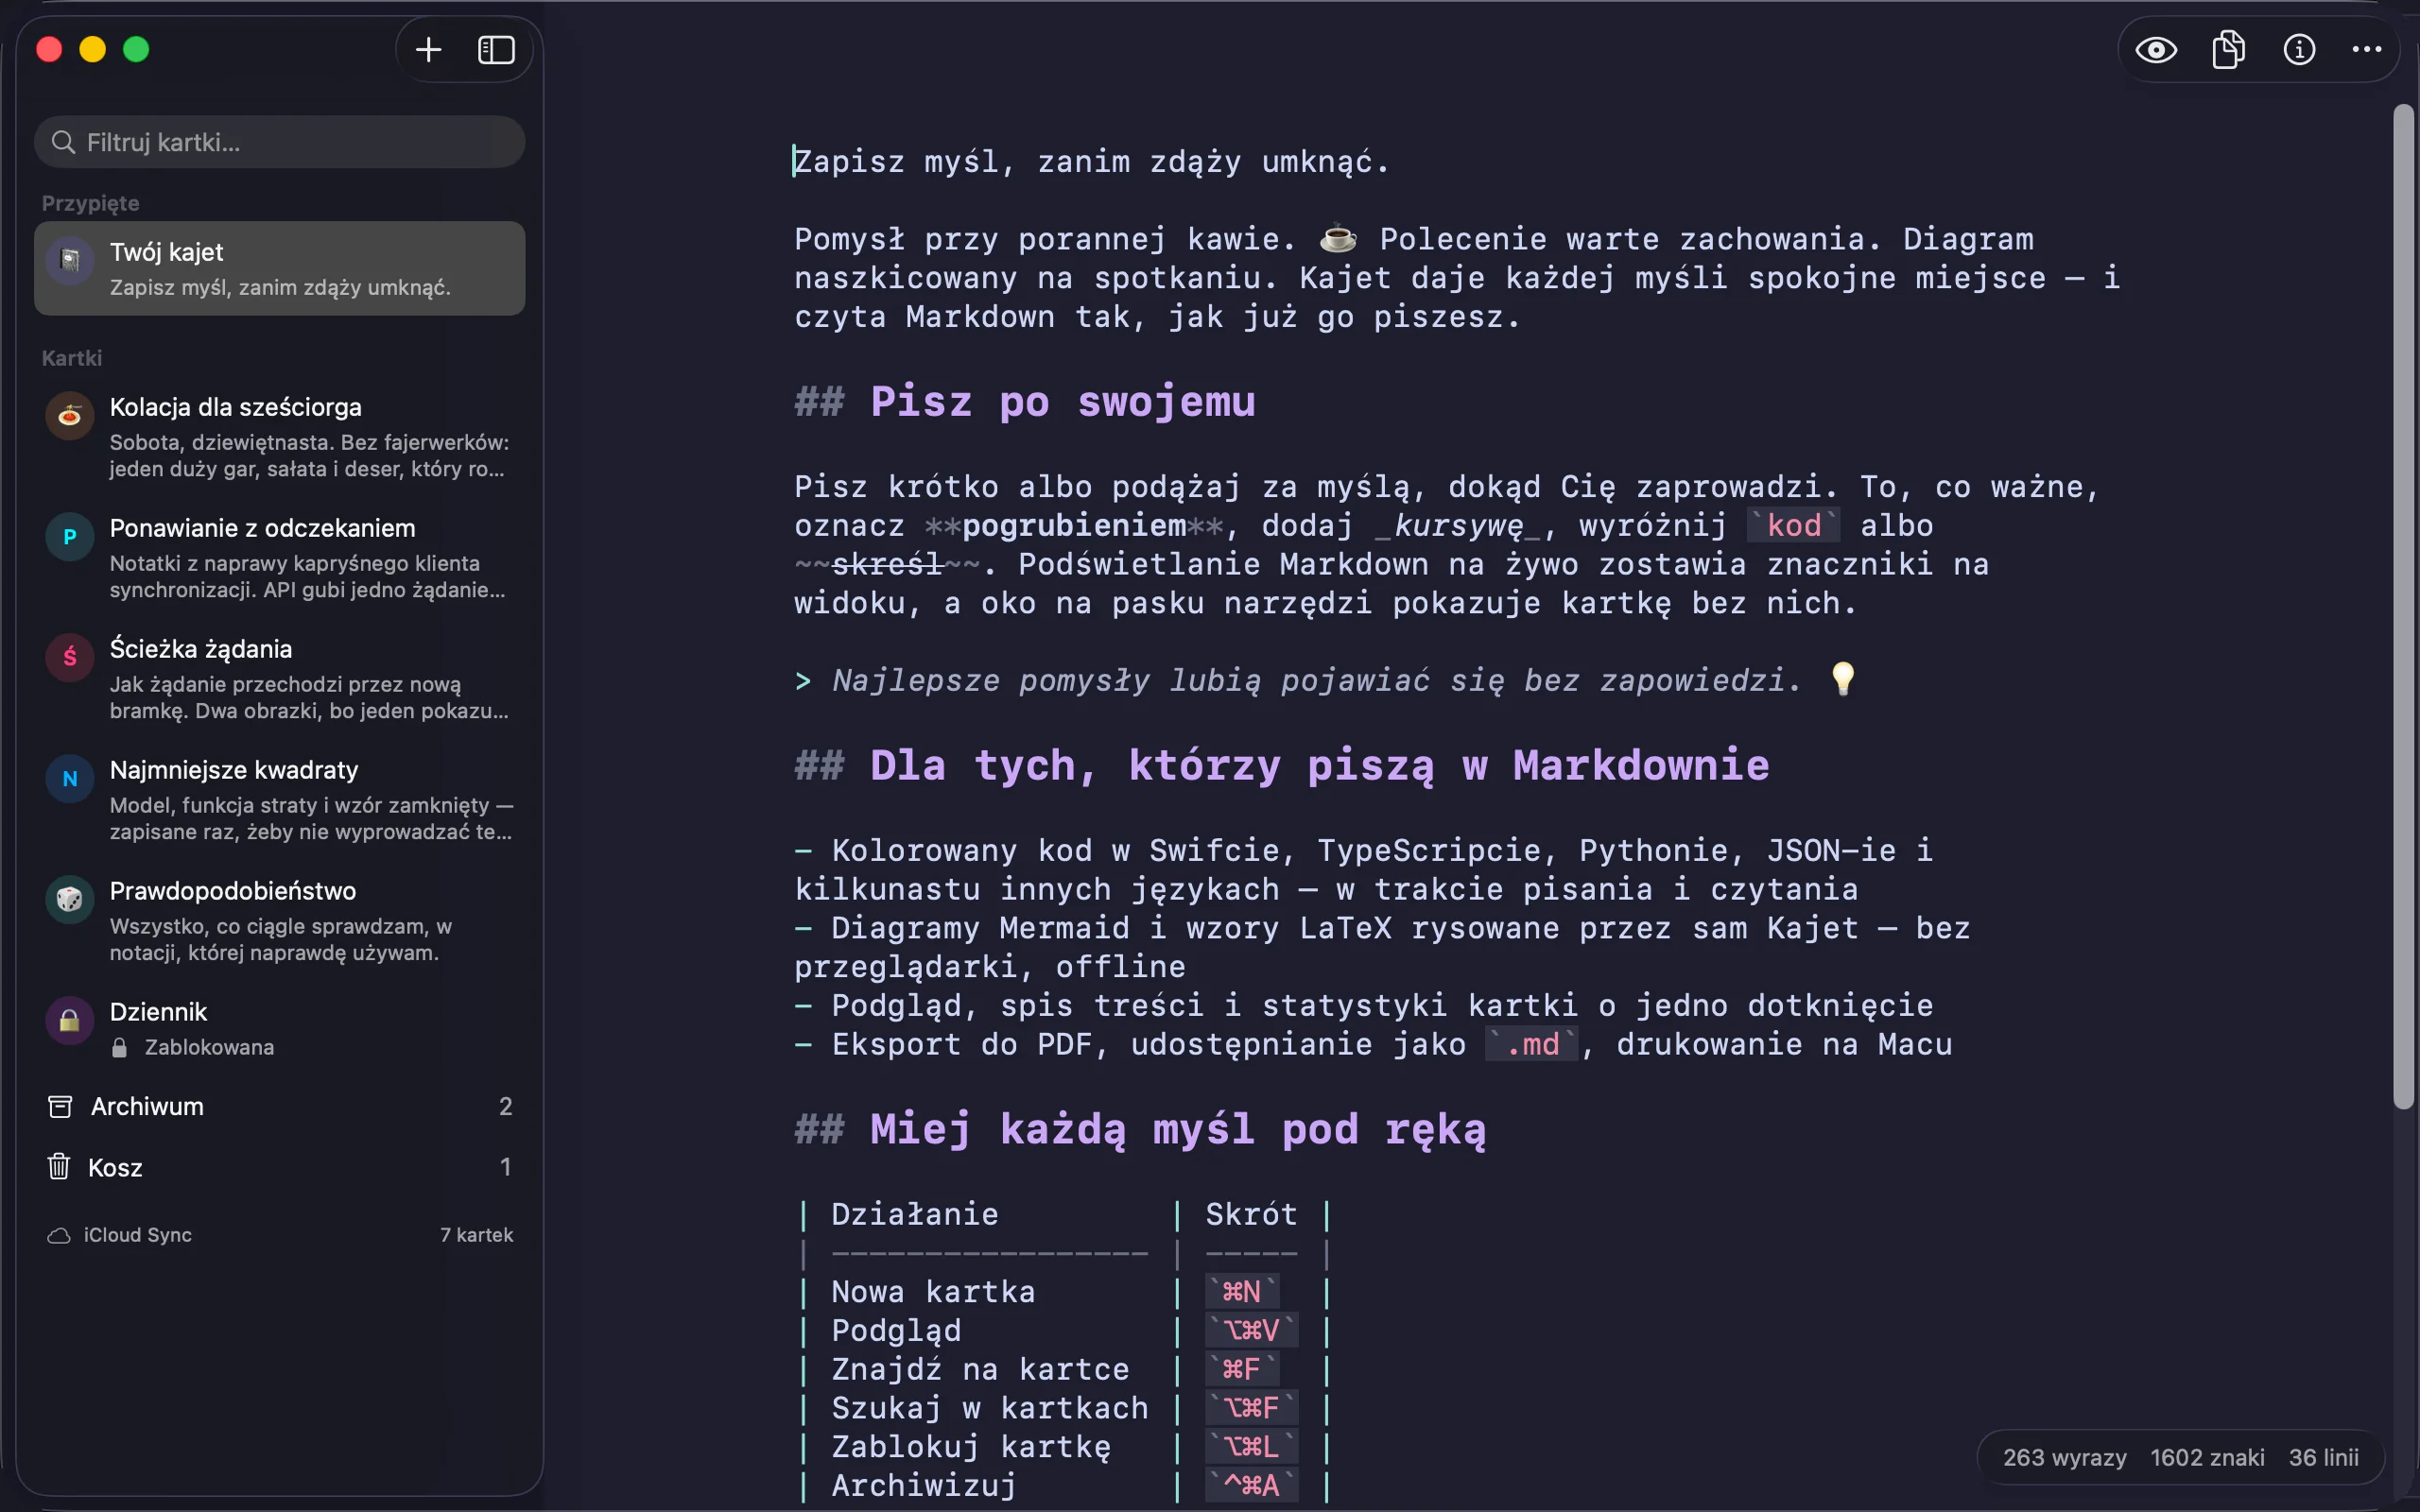
Task: Click the magnifier icon in the filter field
Action: click(63, 142)
